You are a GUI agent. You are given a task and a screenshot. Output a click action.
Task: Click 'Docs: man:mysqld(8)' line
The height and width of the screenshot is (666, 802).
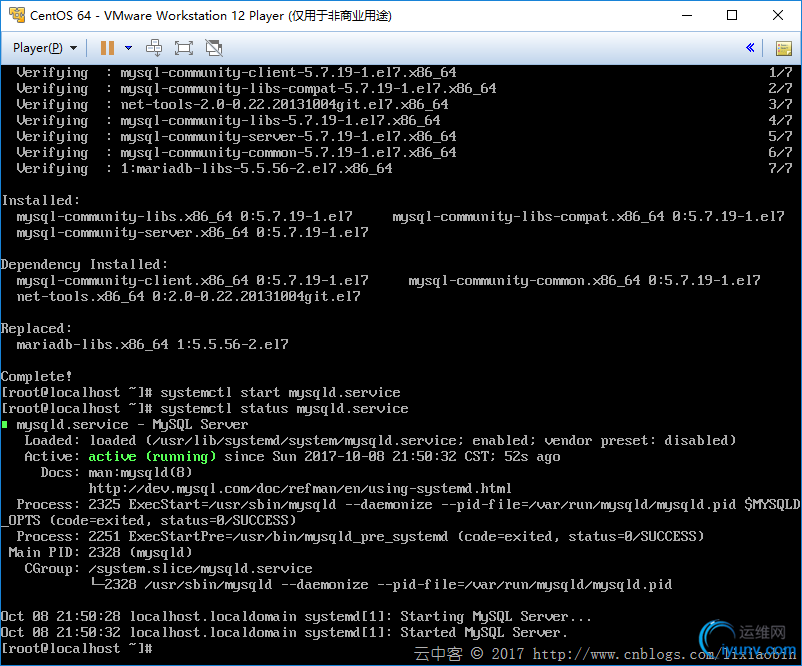click(116, 473)
